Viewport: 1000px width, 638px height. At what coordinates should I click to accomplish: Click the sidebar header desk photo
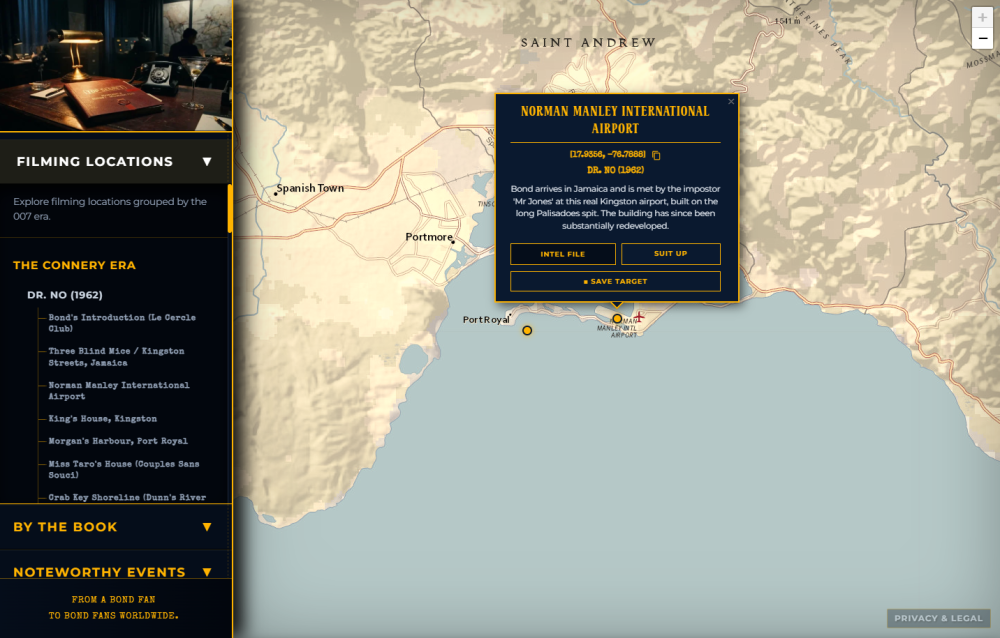coord(115,65)
